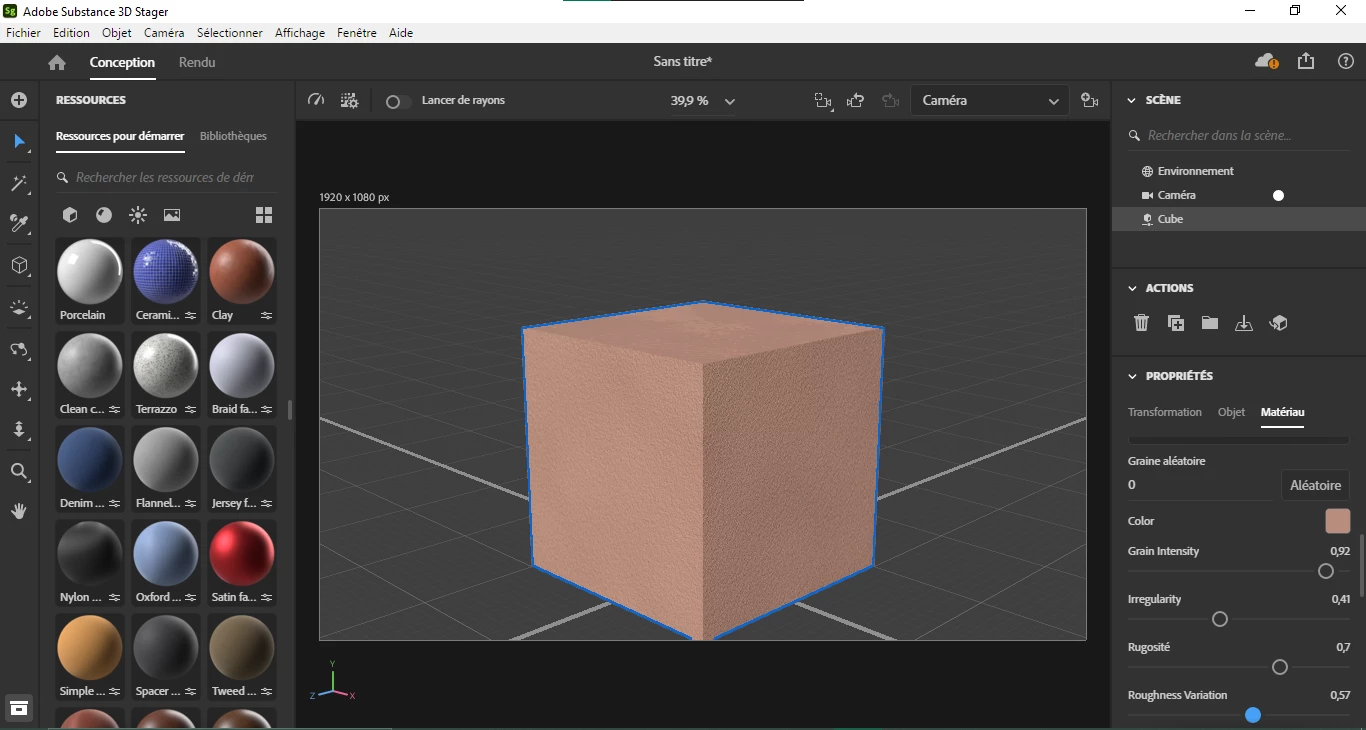Open the Affichage menu

click(300, 33)
